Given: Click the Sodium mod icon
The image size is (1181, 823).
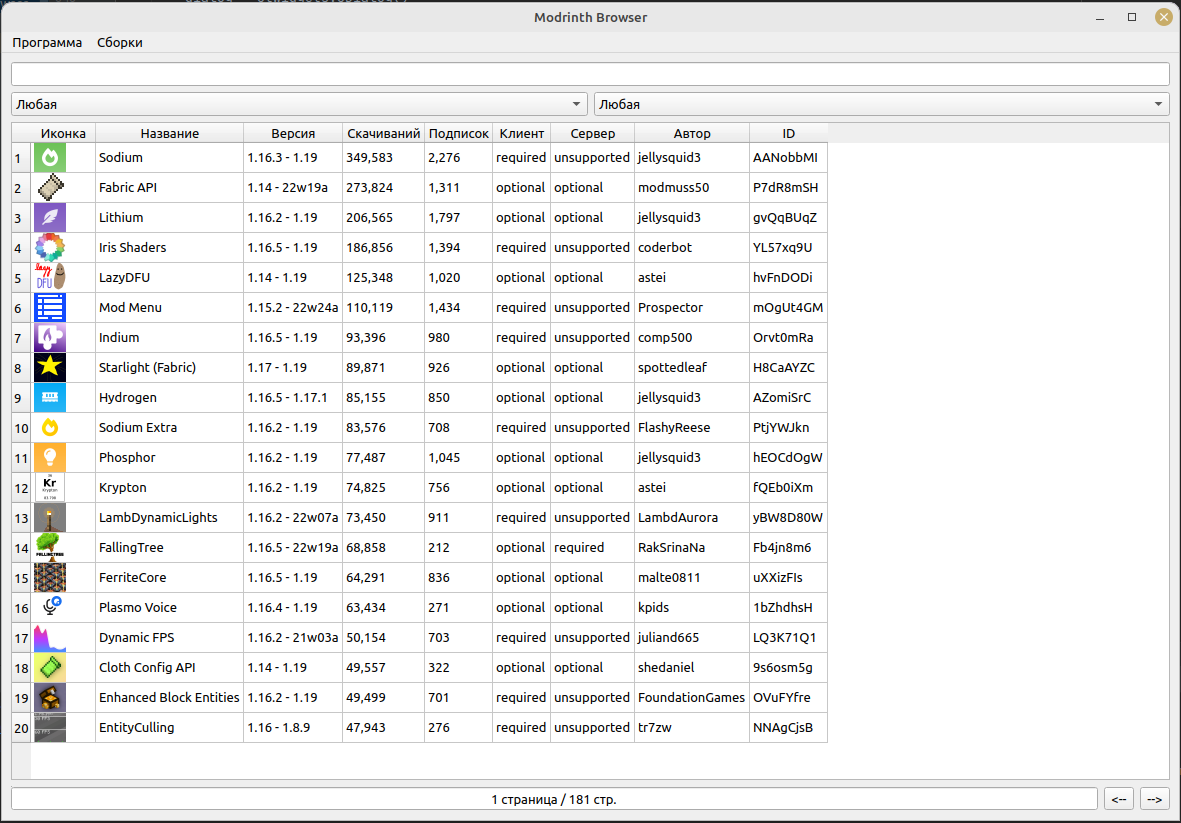Looking at the screenshot, I should pyautogui.click(x=50, y=158).
